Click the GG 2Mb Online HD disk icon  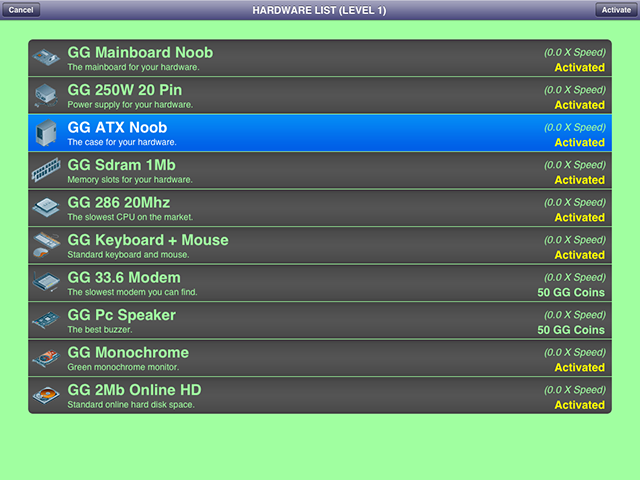46,395
